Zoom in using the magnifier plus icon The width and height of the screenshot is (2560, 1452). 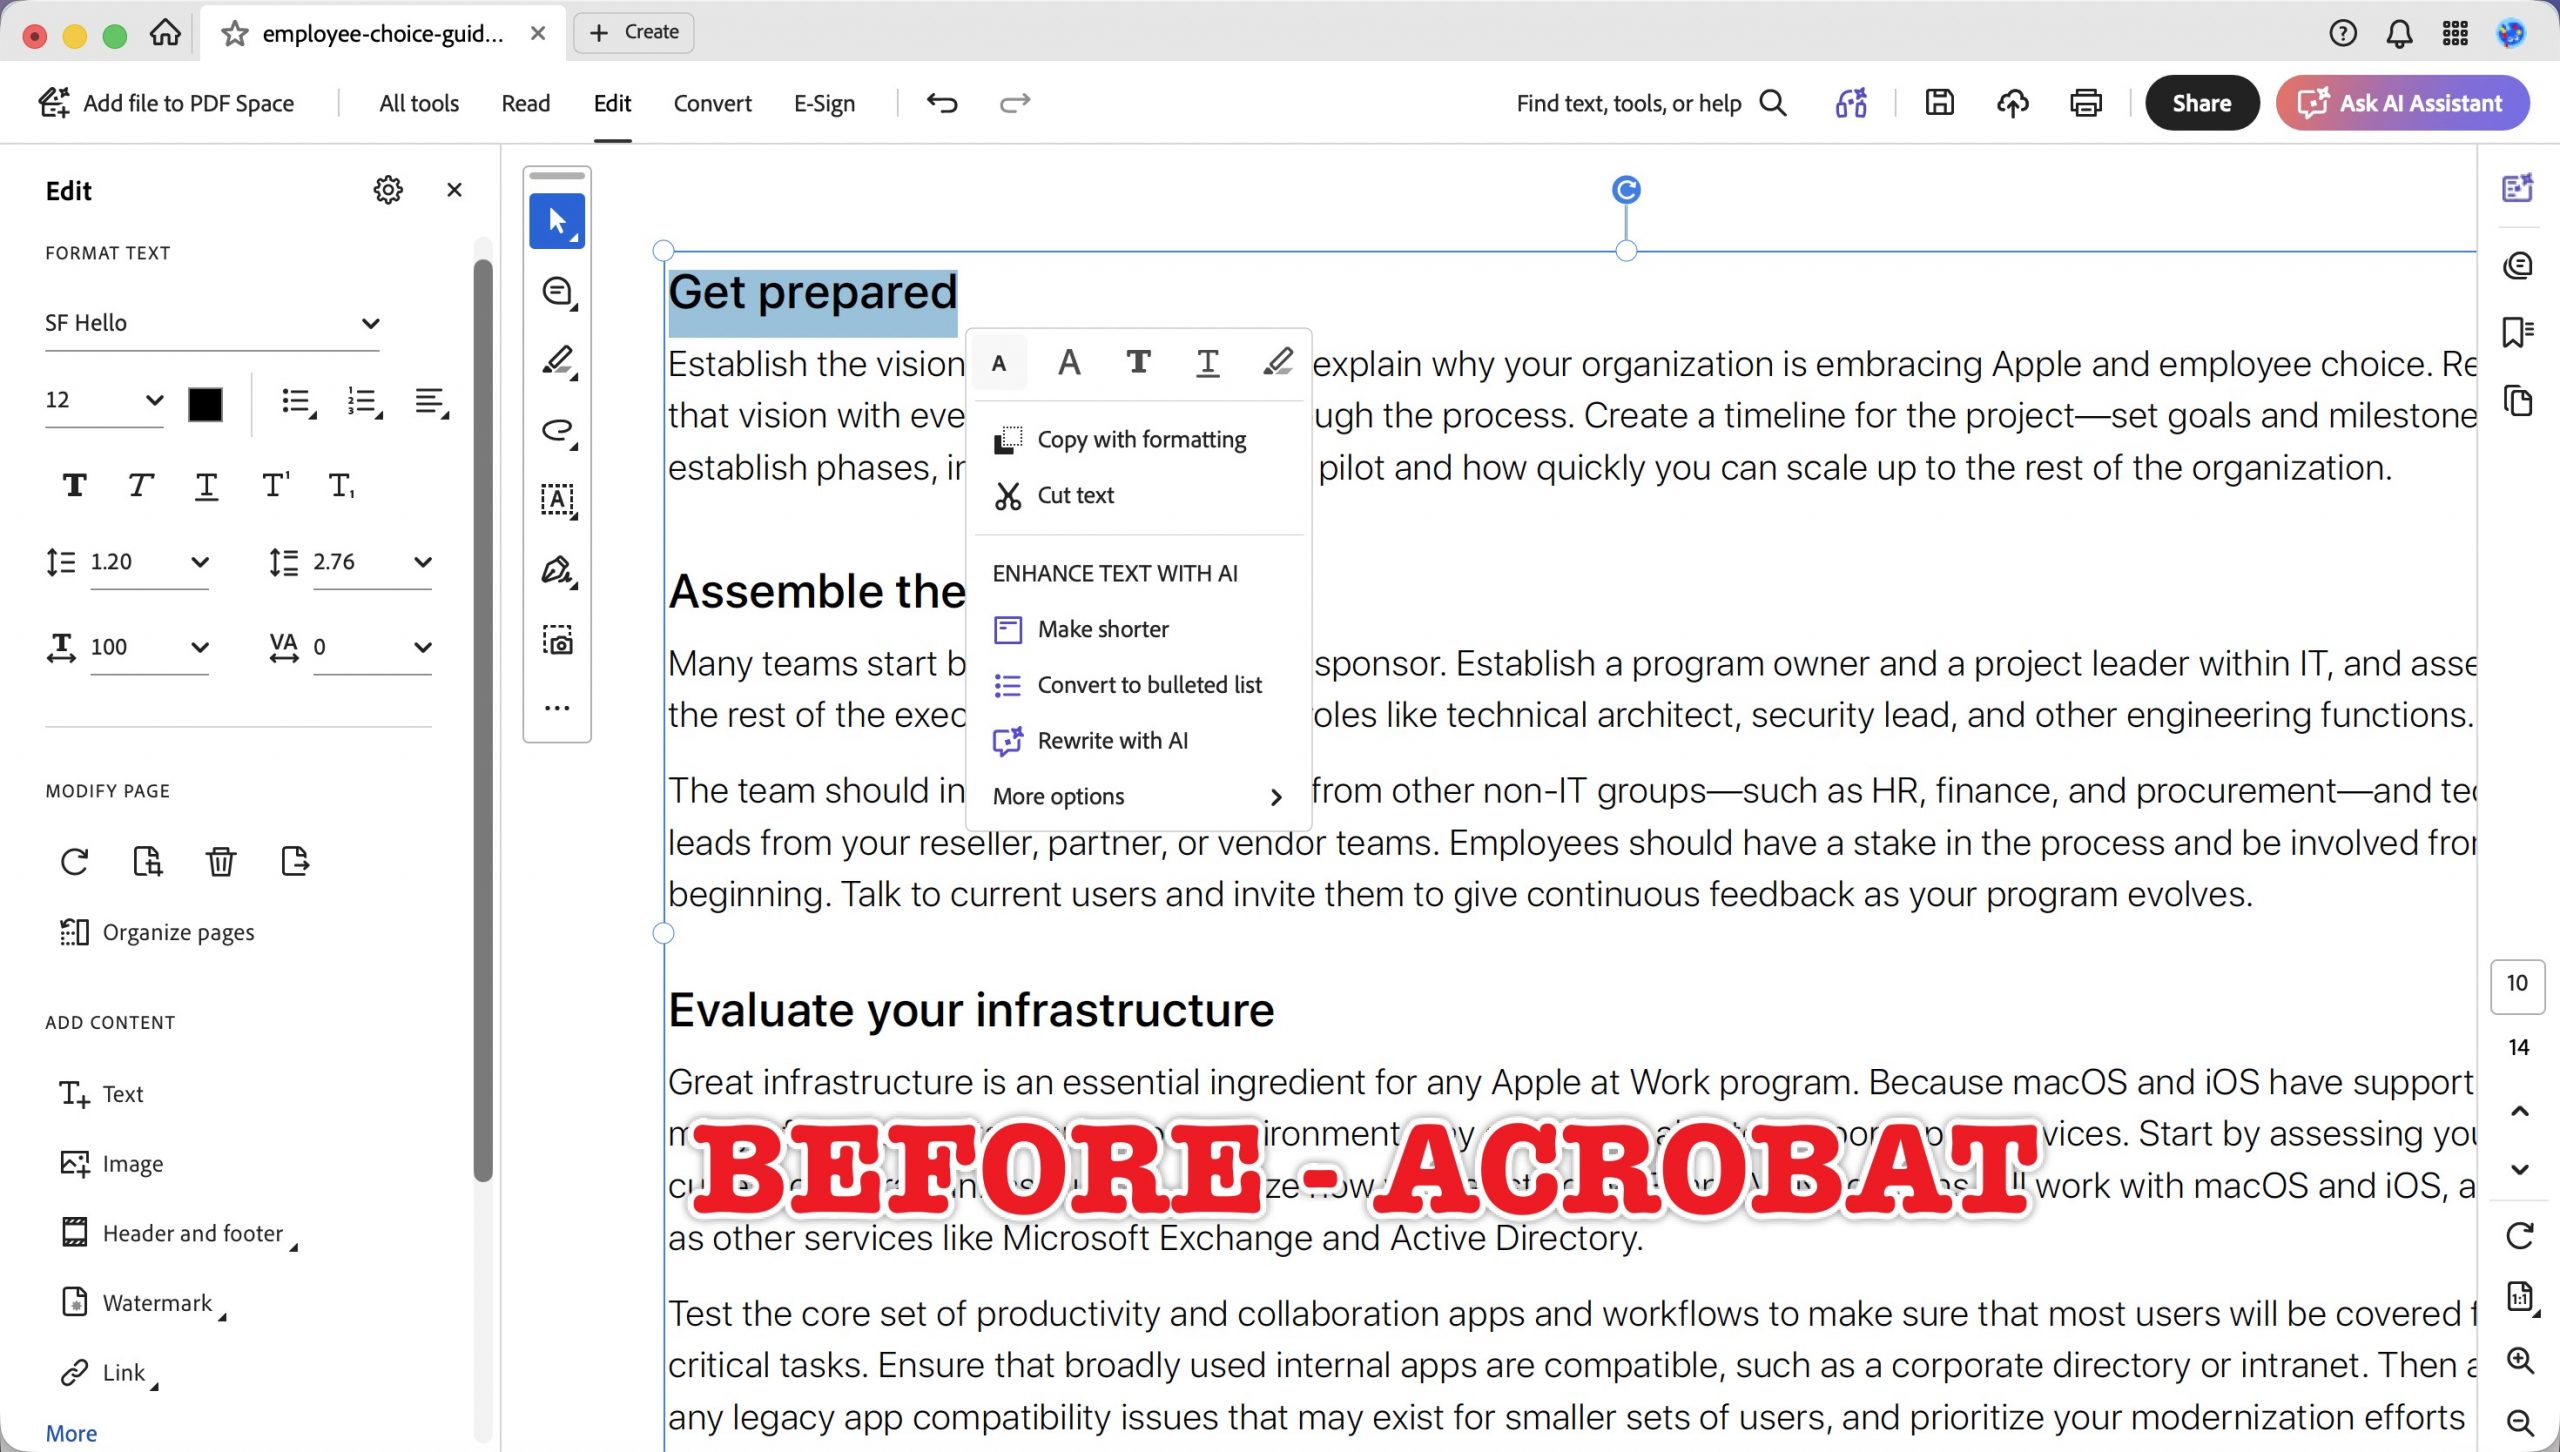(2519, 1360)
